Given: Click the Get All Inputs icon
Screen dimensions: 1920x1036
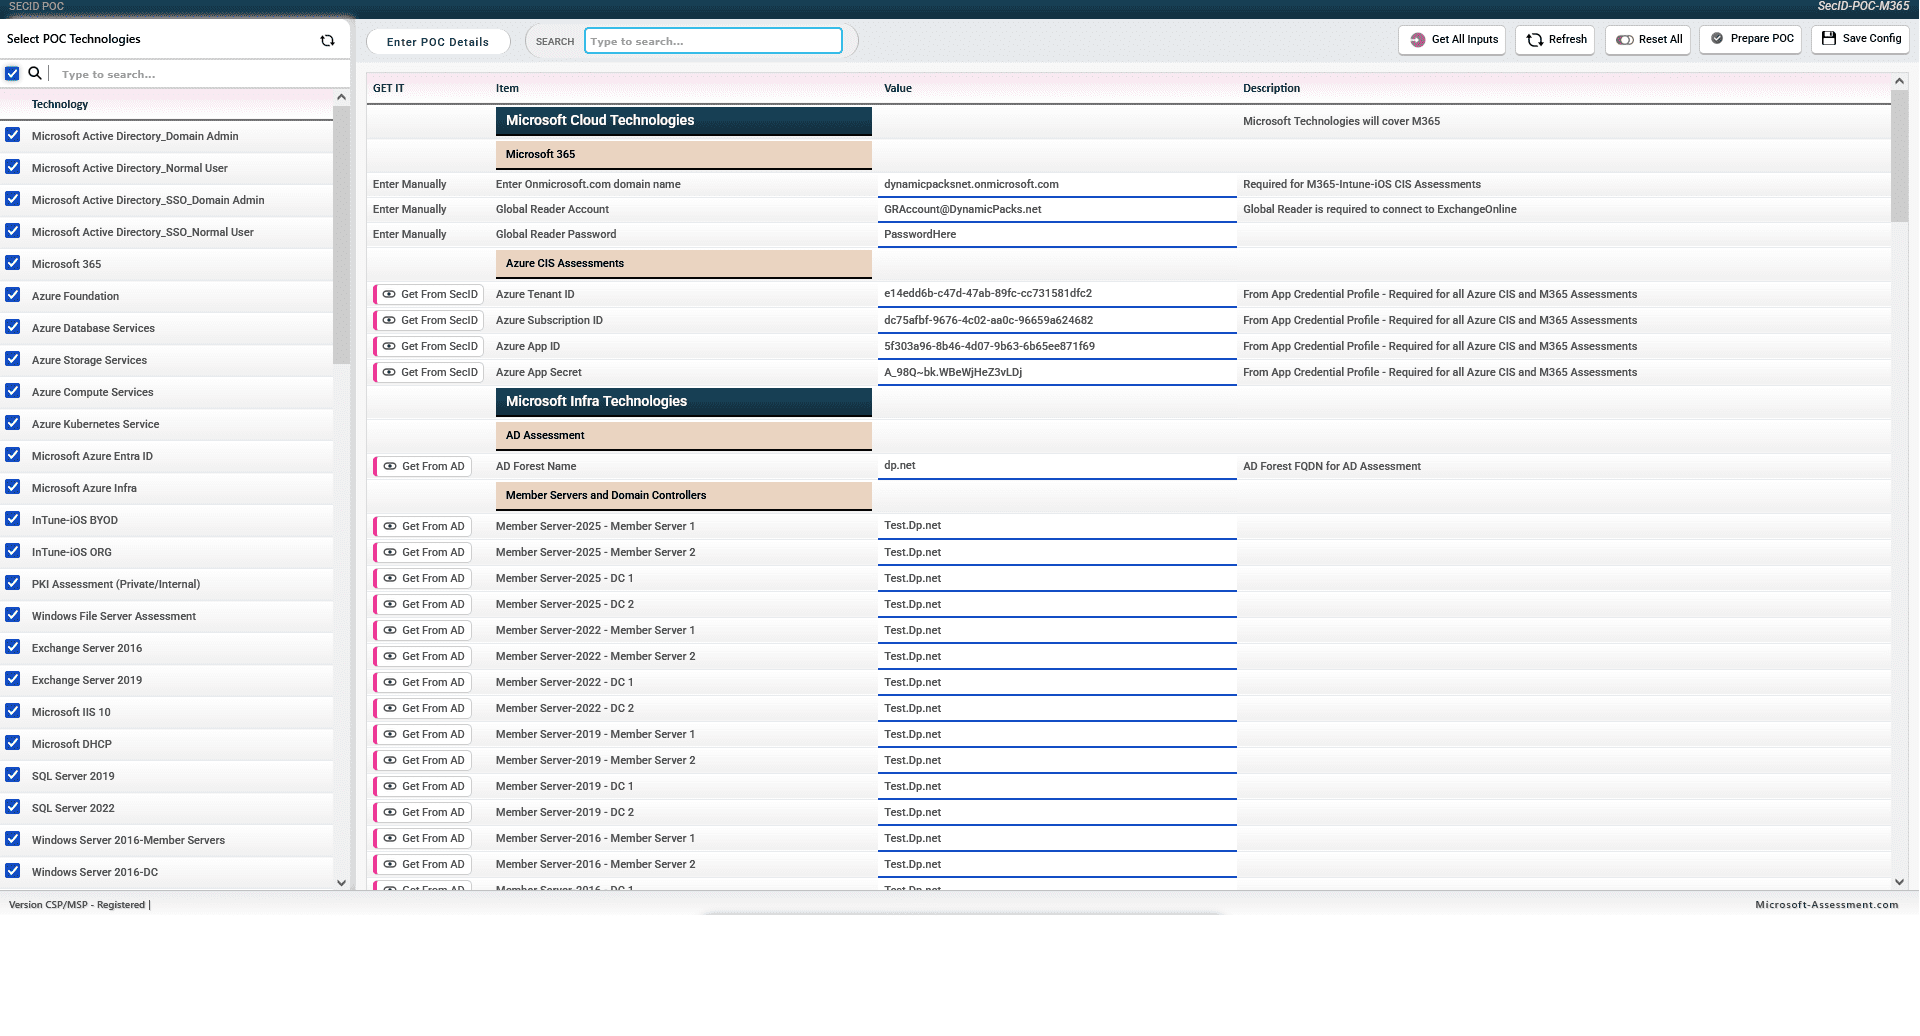Looking at the screenshot, I should tap(1418, 40).
